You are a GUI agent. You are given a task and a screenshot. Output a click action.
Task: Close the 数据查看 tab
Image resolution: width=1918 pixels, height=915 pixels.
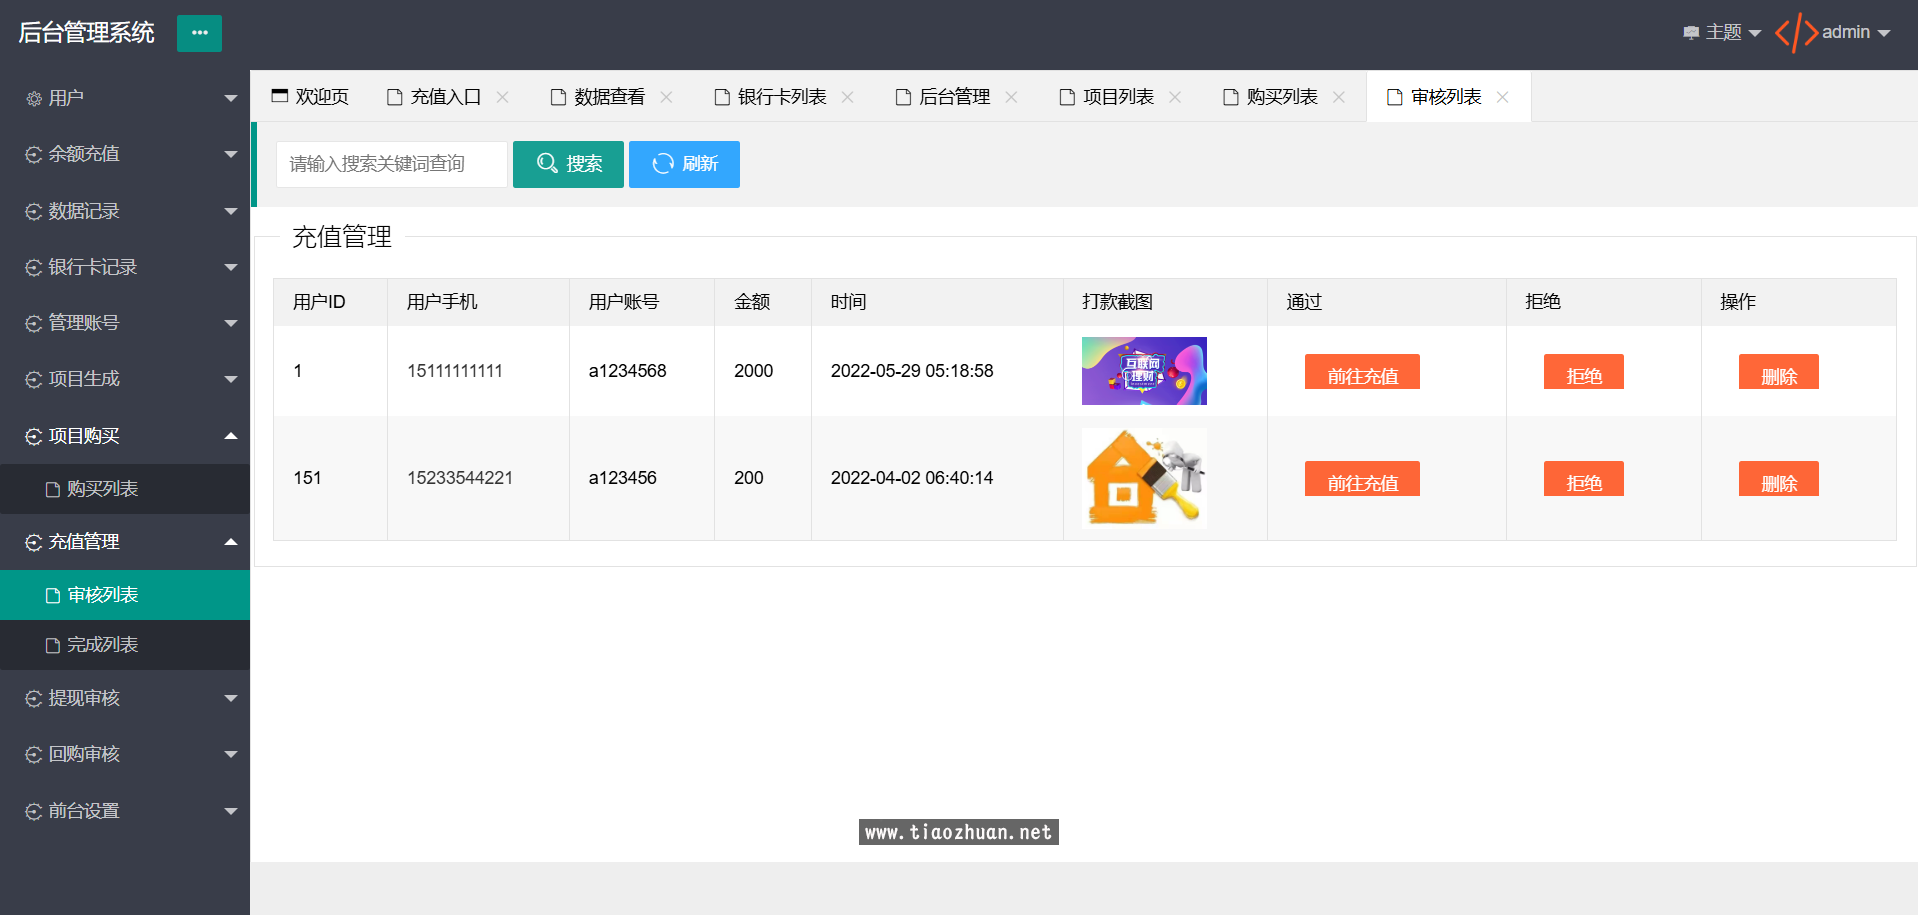coord(666,97)
